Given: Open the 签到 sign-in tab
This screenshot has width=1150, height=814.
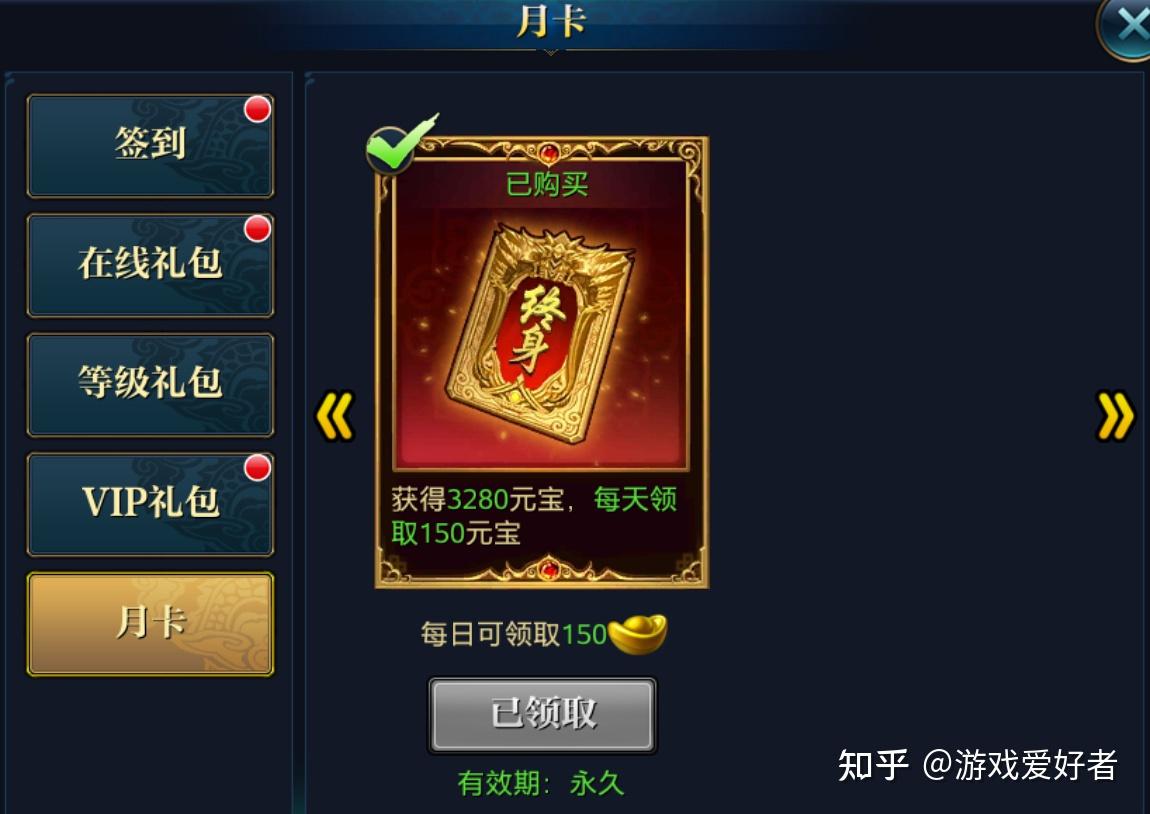Looking at the screenshot, I should pos(150,145).
